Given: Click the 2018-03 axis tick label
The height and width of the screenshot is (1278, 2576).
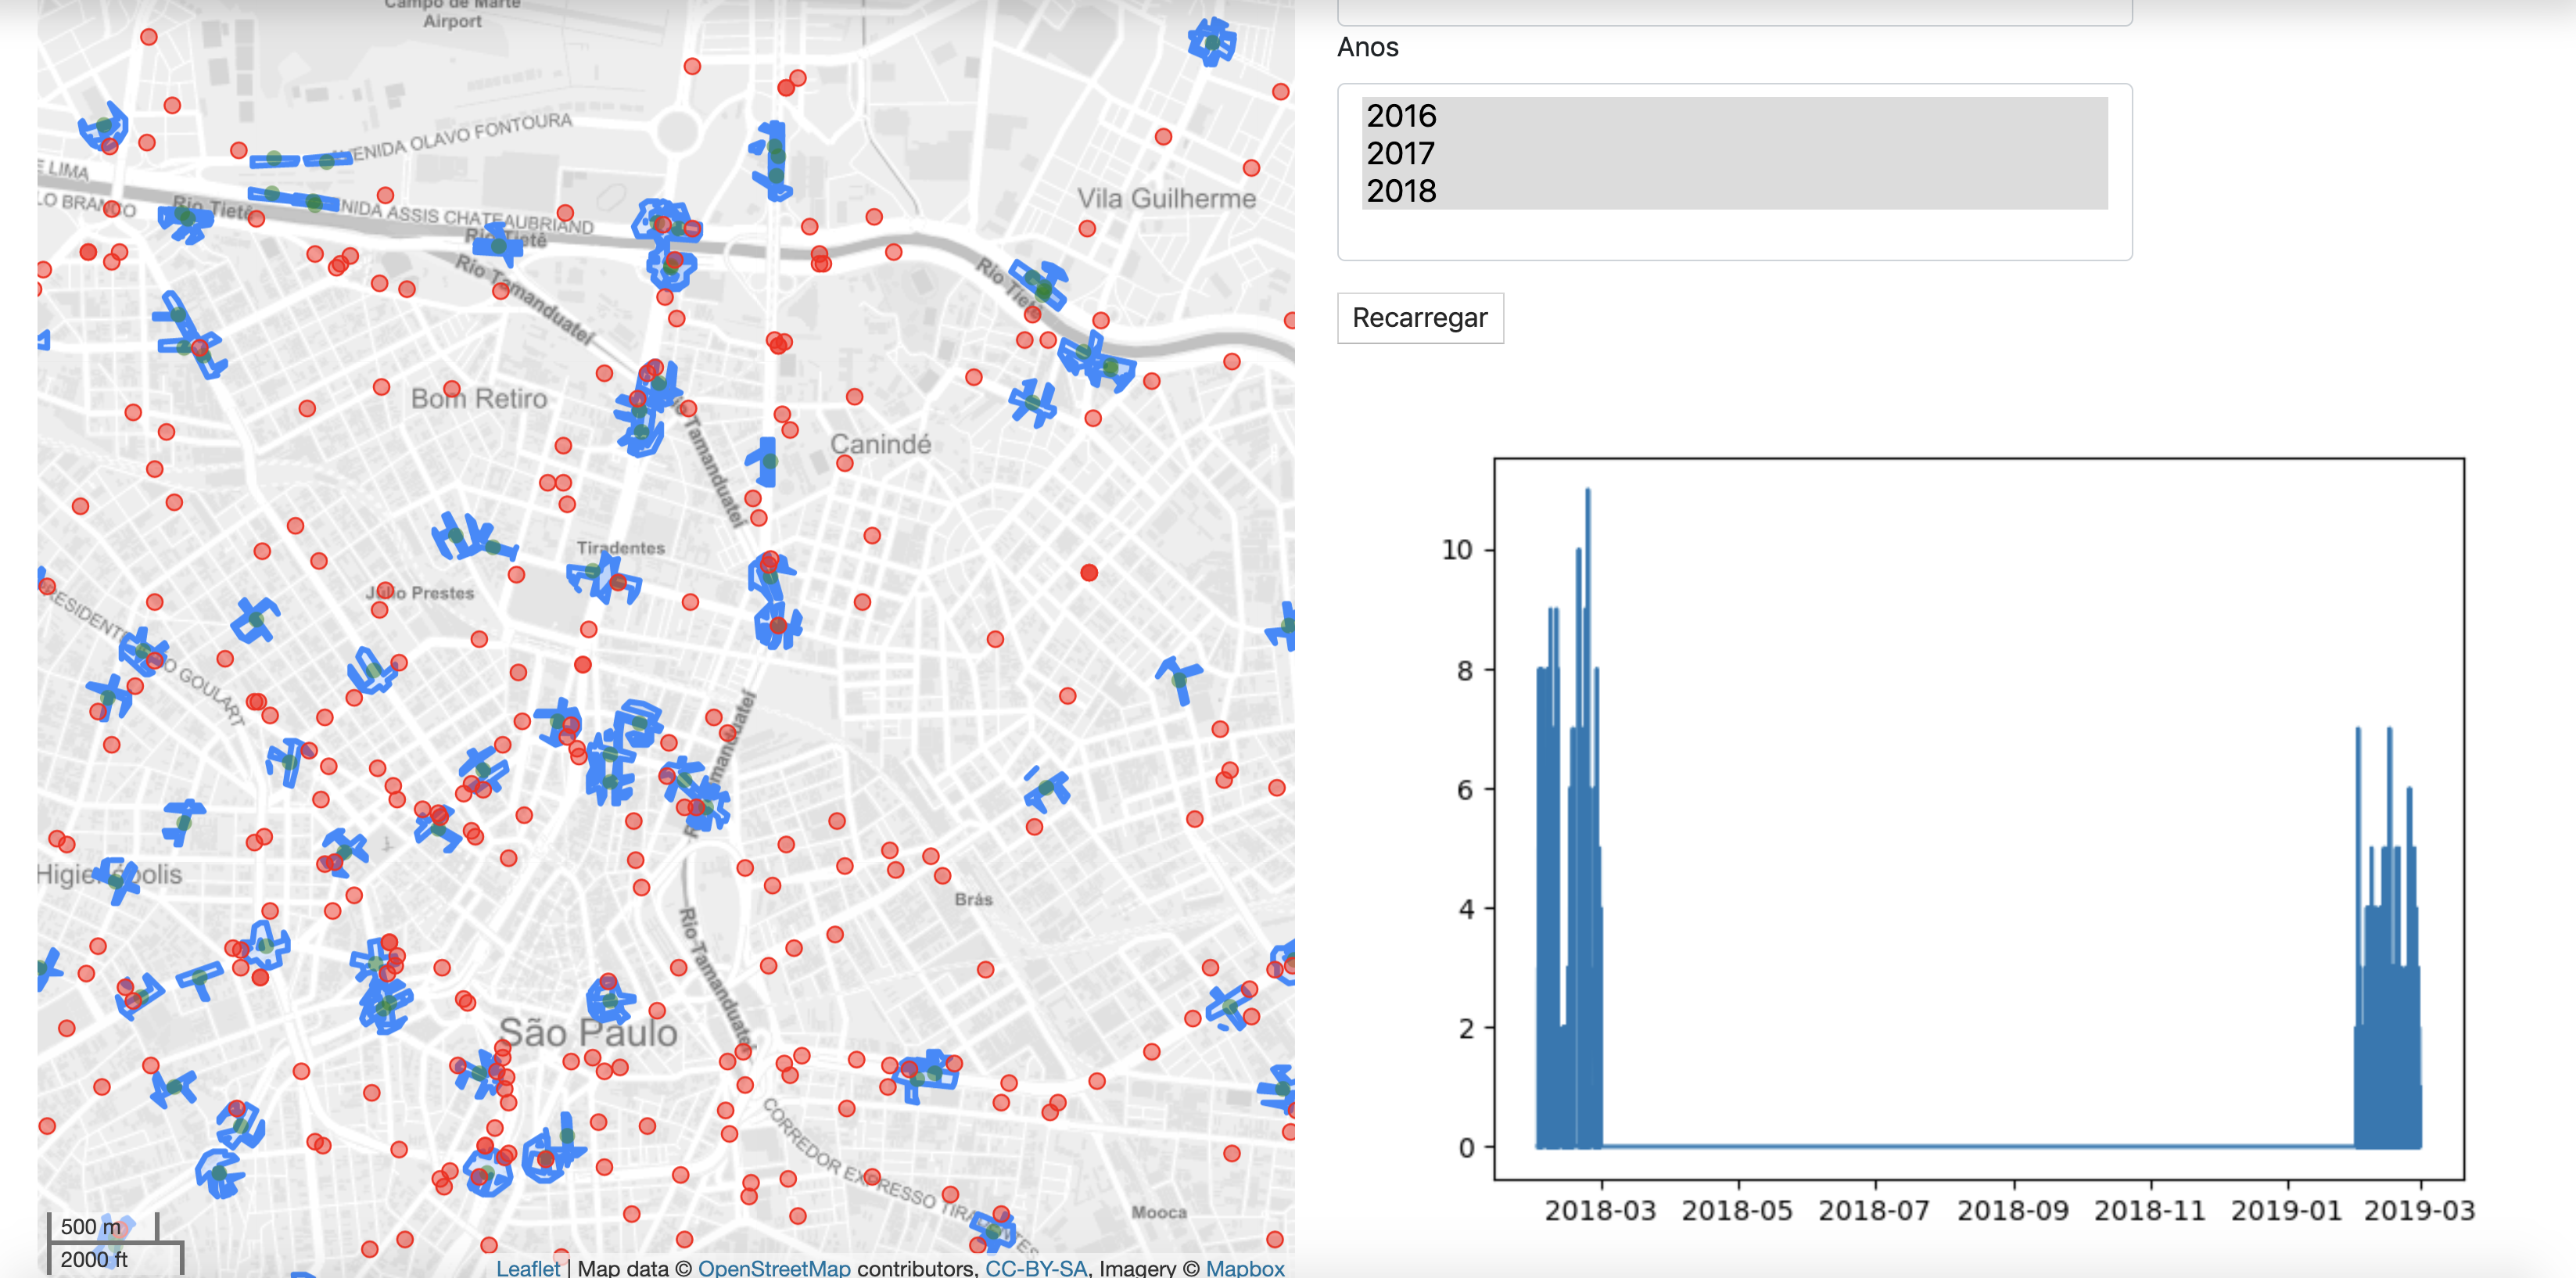Looking at the screenshot, I should pyautogui.click(x=1600, y=1211).
